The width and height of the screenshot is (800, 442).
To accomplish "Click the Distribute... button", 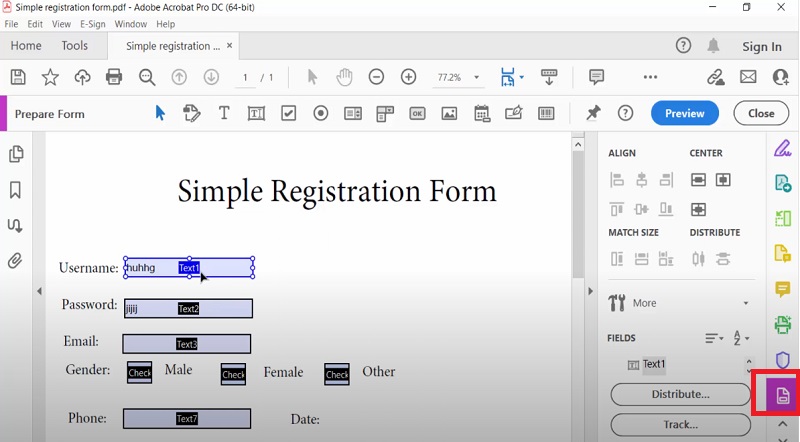I will [x=680, y=394].
